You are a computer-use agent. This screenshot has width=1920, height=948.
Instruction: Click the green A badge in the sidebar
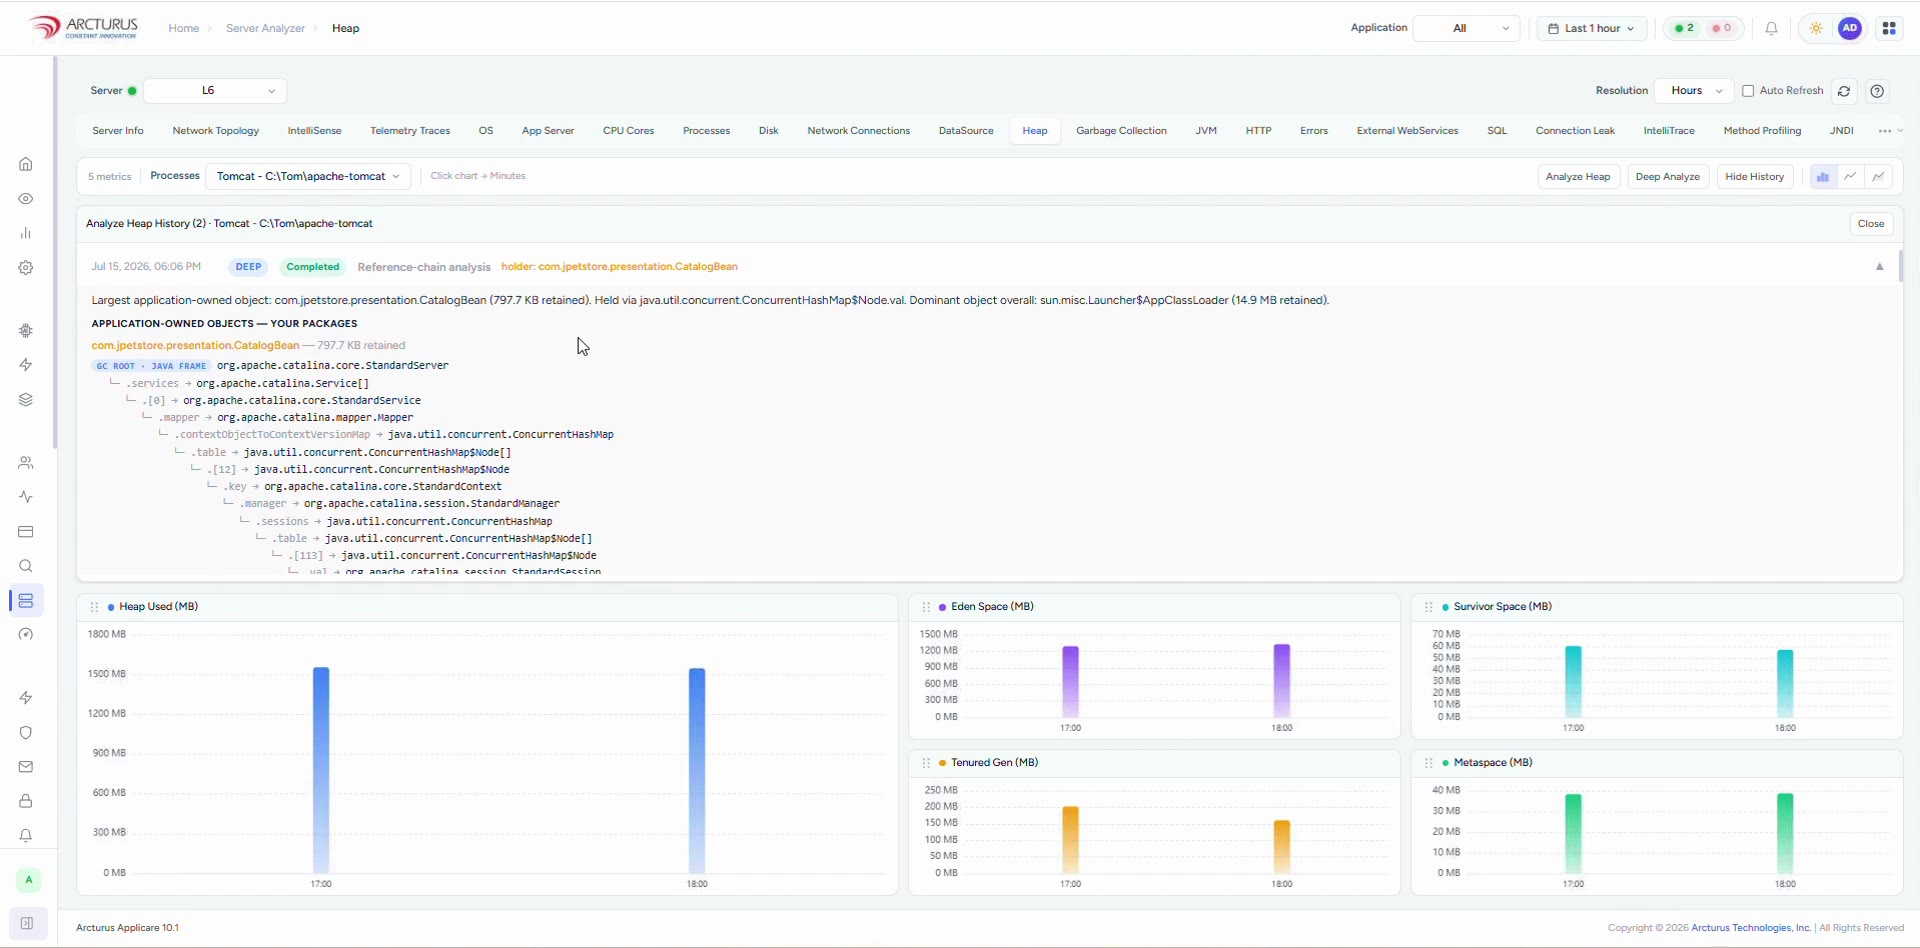pyautogui.click(x=28, y=880)
